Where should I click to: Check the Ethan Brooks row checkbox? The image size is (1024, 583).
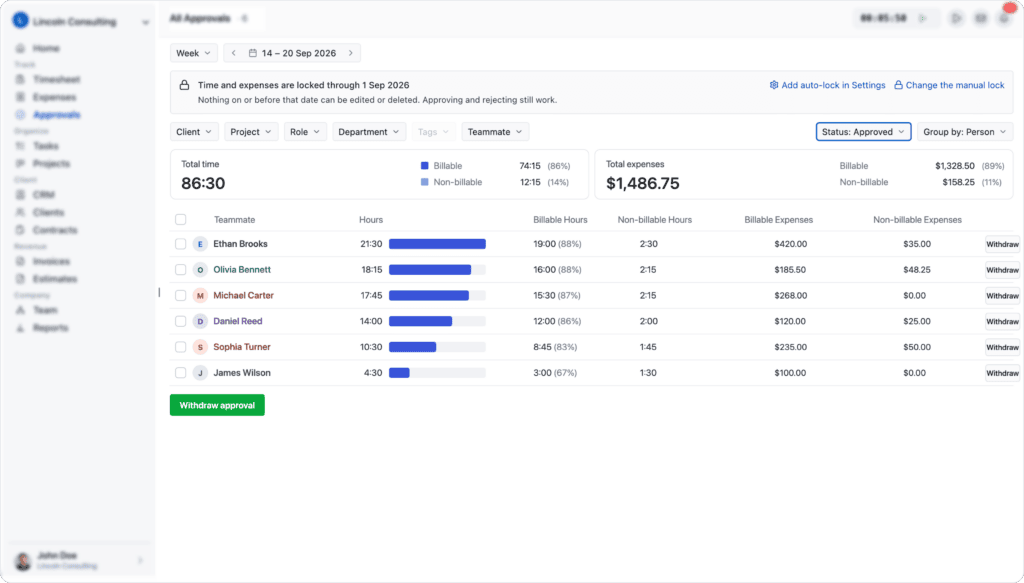pos(180,244)
